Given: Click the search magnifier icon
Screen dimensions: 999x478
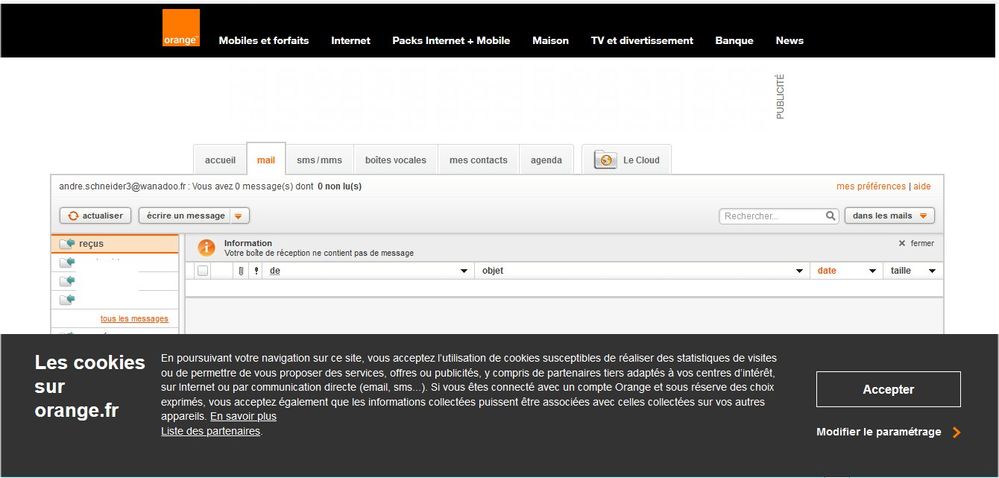Looking at the screenshot, I should pos(830,216).
